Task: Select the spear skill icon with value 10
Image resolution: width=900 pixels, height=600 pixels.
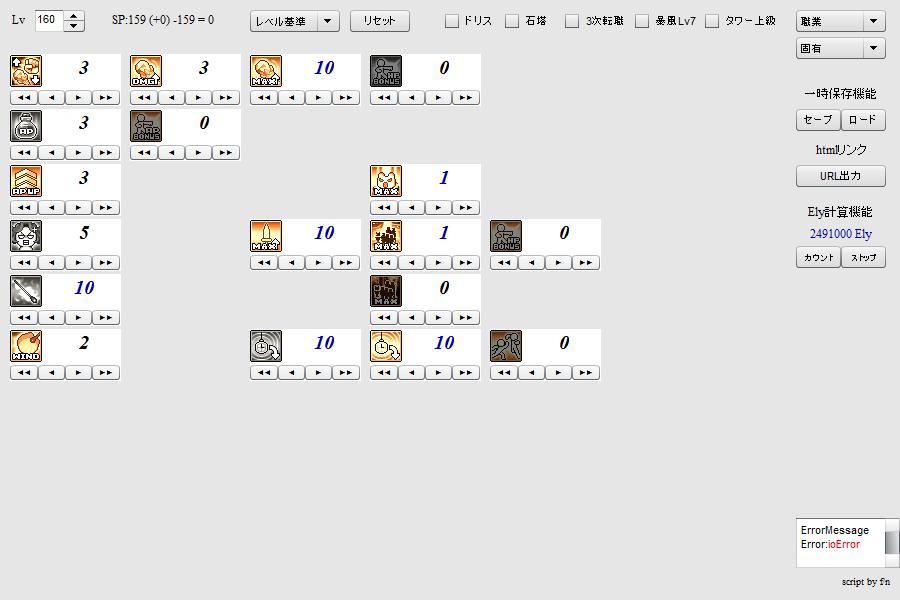Action: point(26,291)
